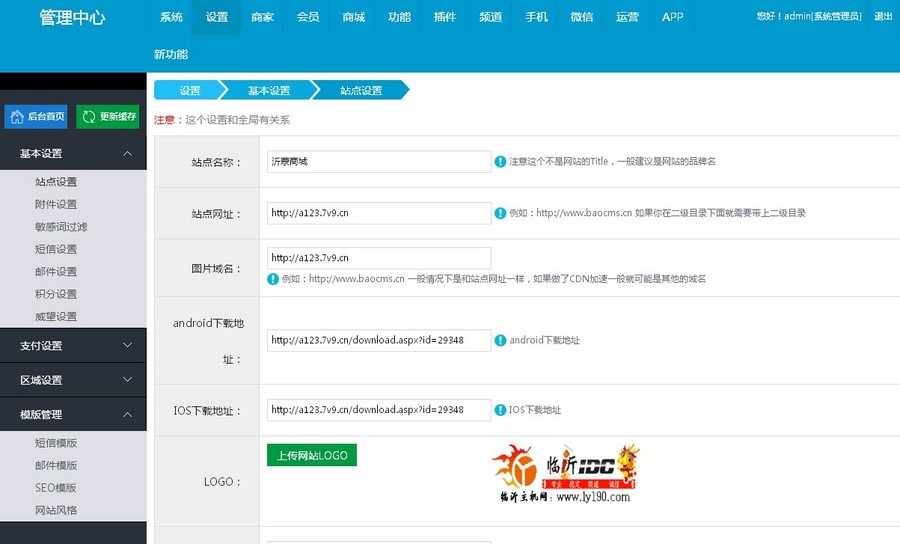900x544 pixels.
Task: Expand the 支付设置 sidebar section
Action: pyautogui.click(x=73, y=345)
